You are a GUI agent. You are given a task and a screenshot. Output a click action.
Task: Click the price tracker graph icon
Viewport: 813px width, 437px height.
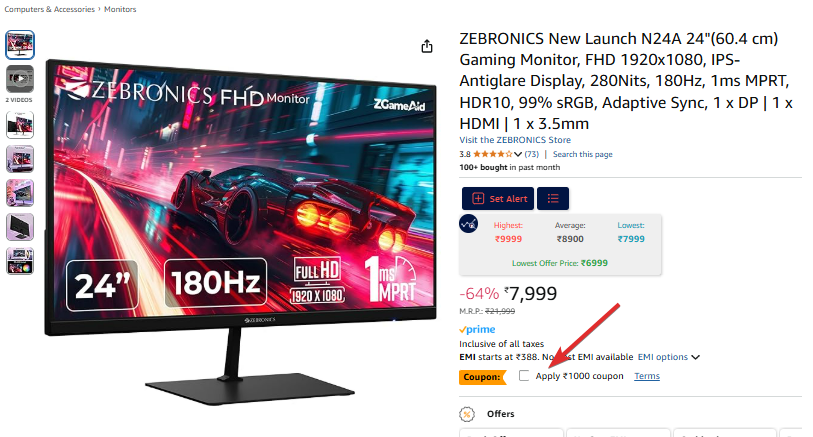(469, 224)
